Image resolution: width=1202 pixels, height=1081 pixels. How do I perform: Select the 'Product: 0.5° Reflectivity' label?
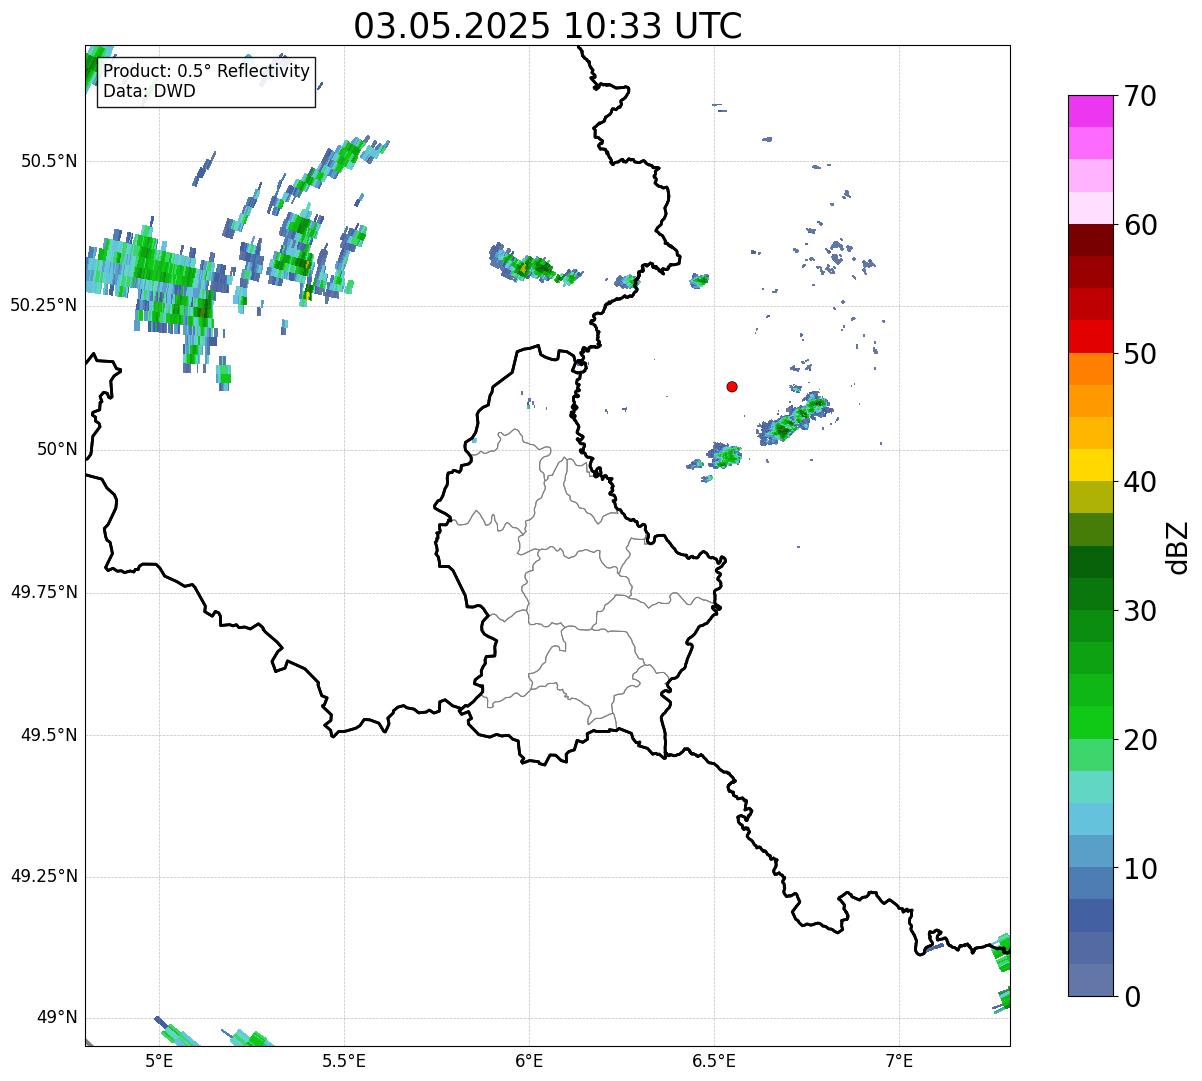206,72
